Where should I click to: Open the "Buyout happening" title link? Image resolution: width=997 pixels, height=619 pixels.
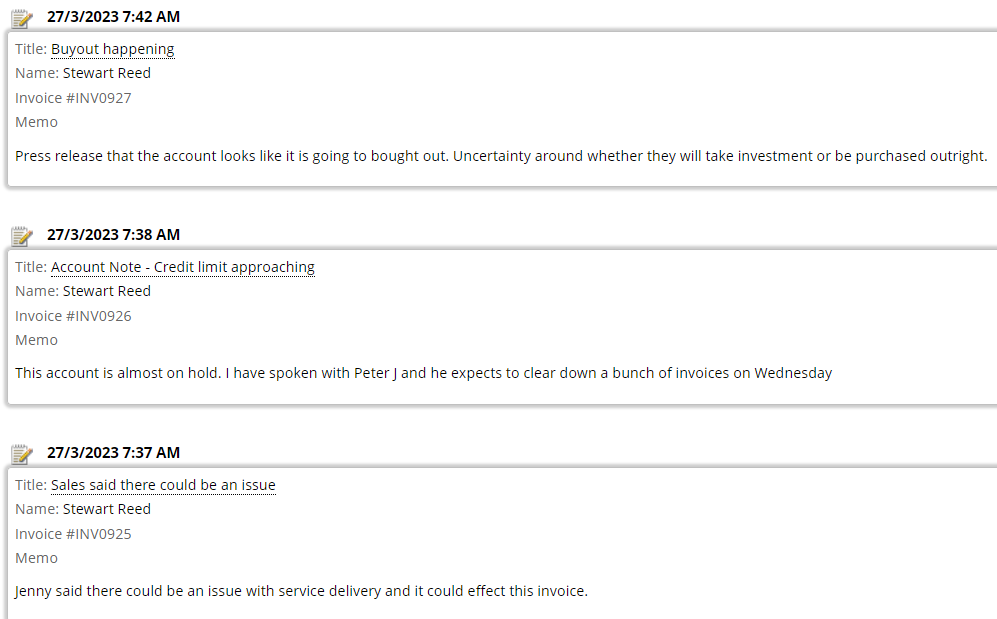[112, 49]
